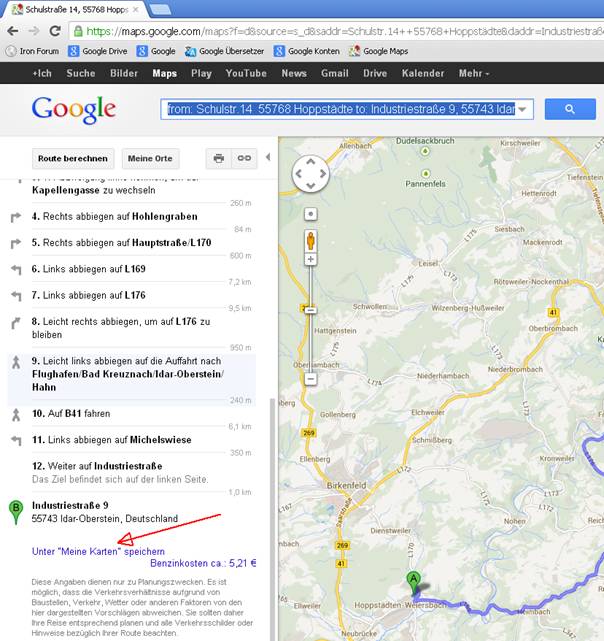This screenshot has height=641, width=604.
Task: Open the search box dropdown arrow
Action: coord(522,109)
